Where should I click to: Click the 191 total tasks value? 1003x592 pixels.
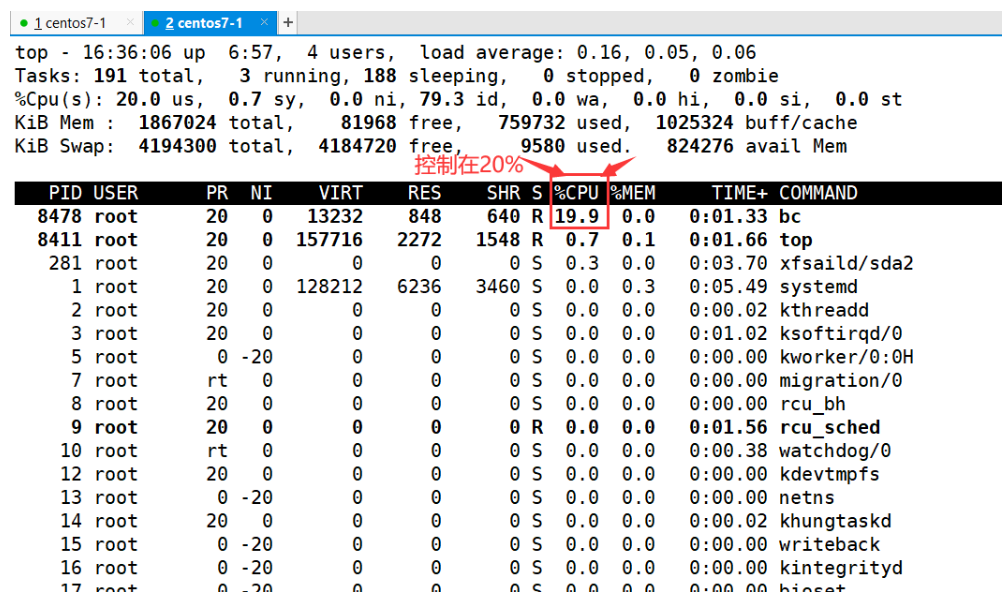[x=111, y=76]
